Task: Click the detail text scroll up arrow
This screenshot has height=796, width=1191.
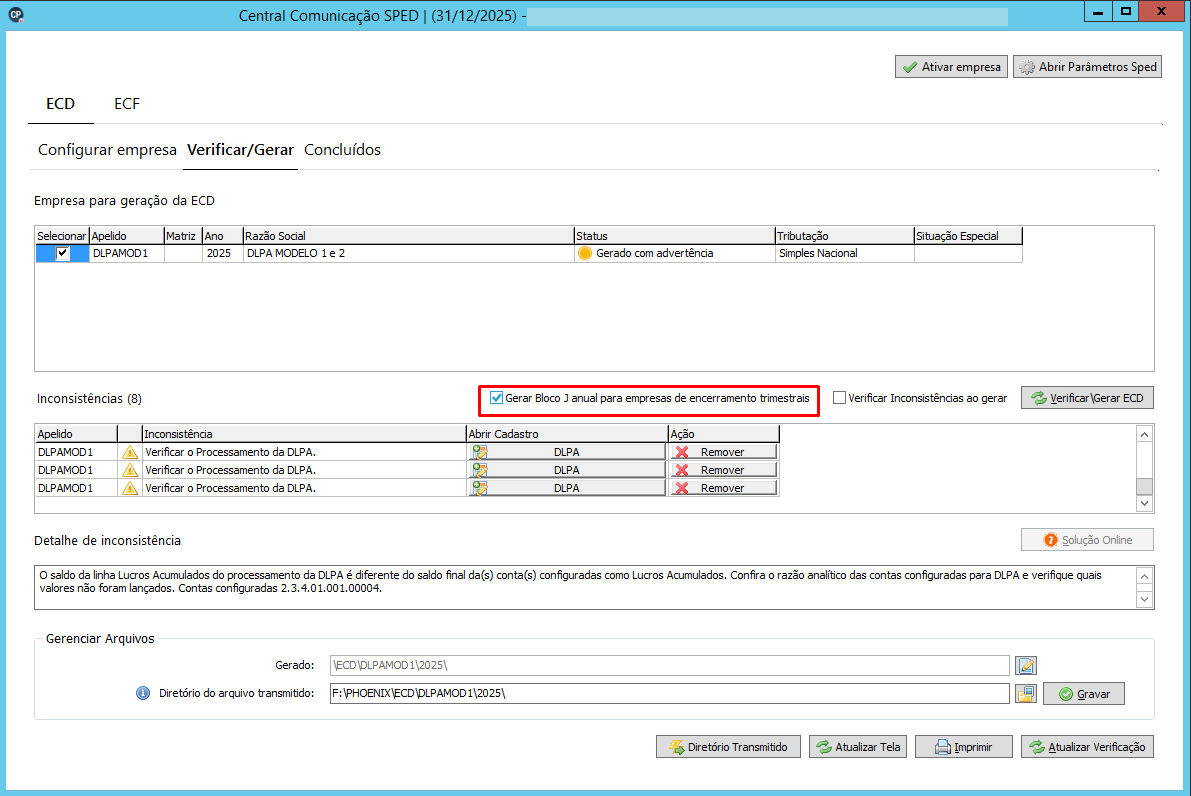Action: click(x=1145, y=576)
